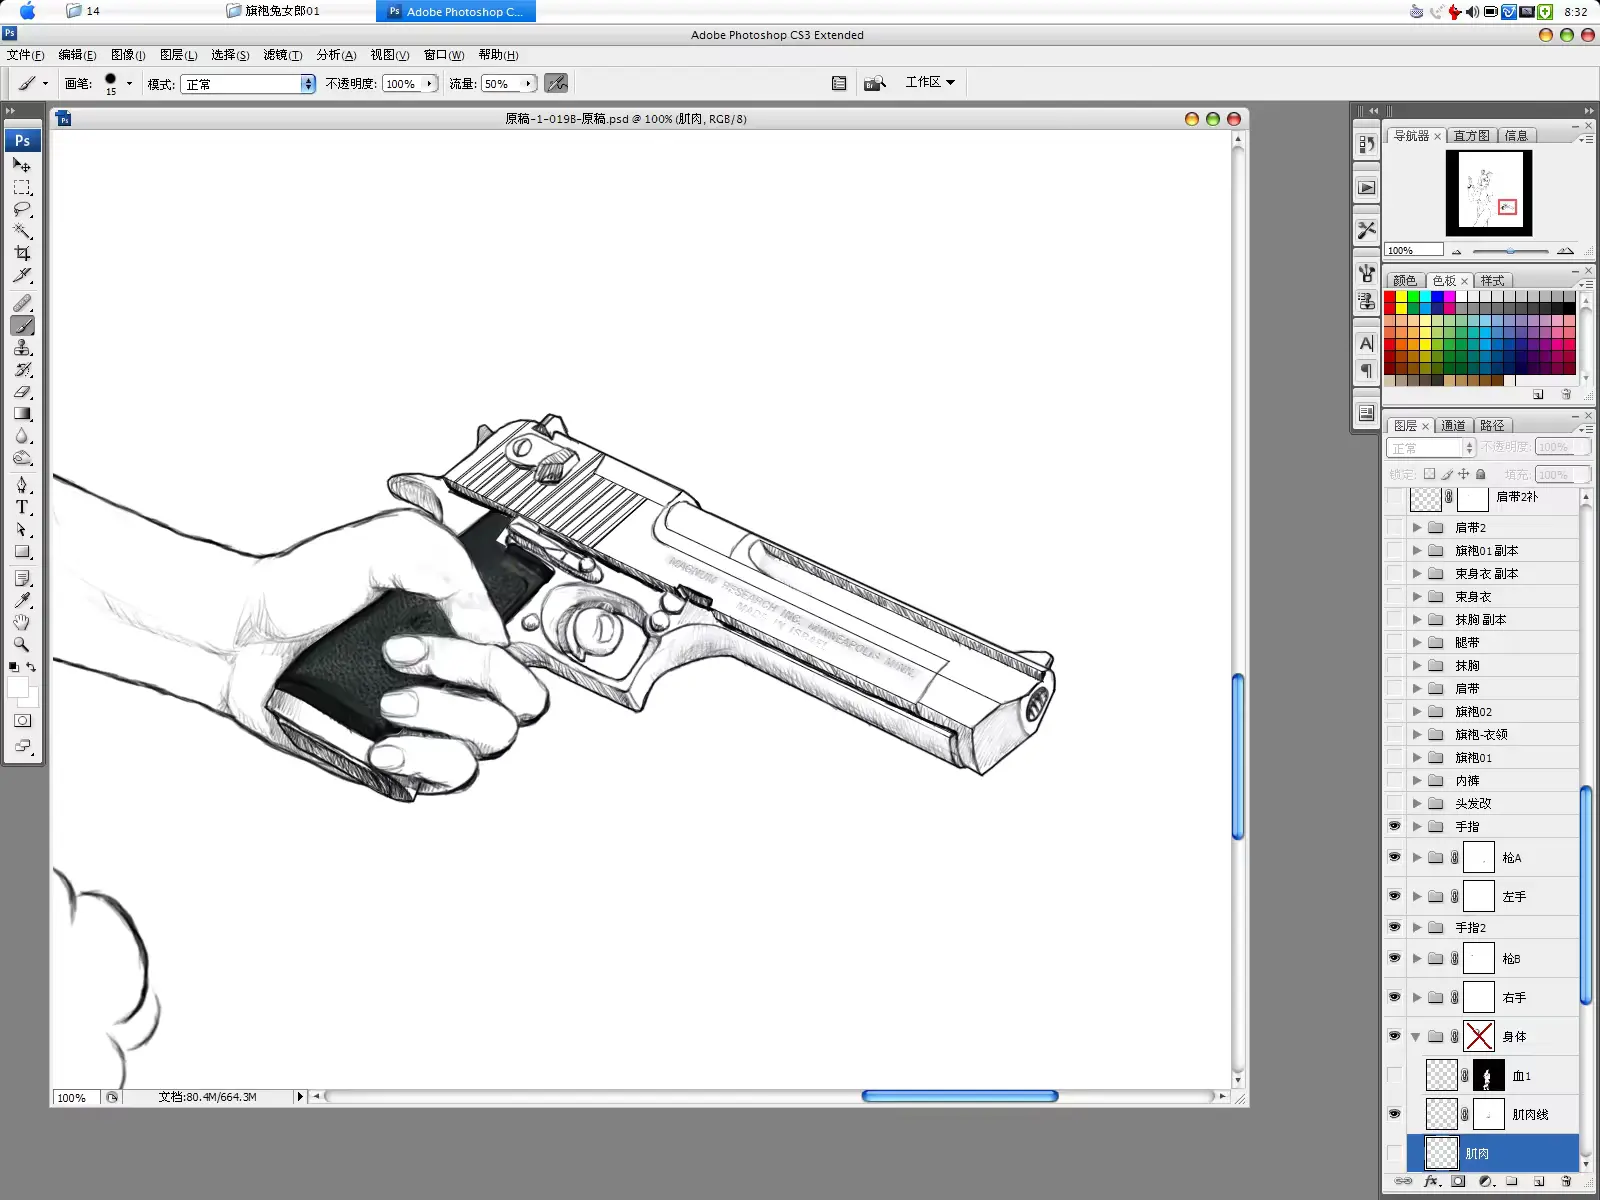The image size is (1600, 1200).
Task: Select the Notes tool
Action: pyautogui.click(x=22, y=578)
